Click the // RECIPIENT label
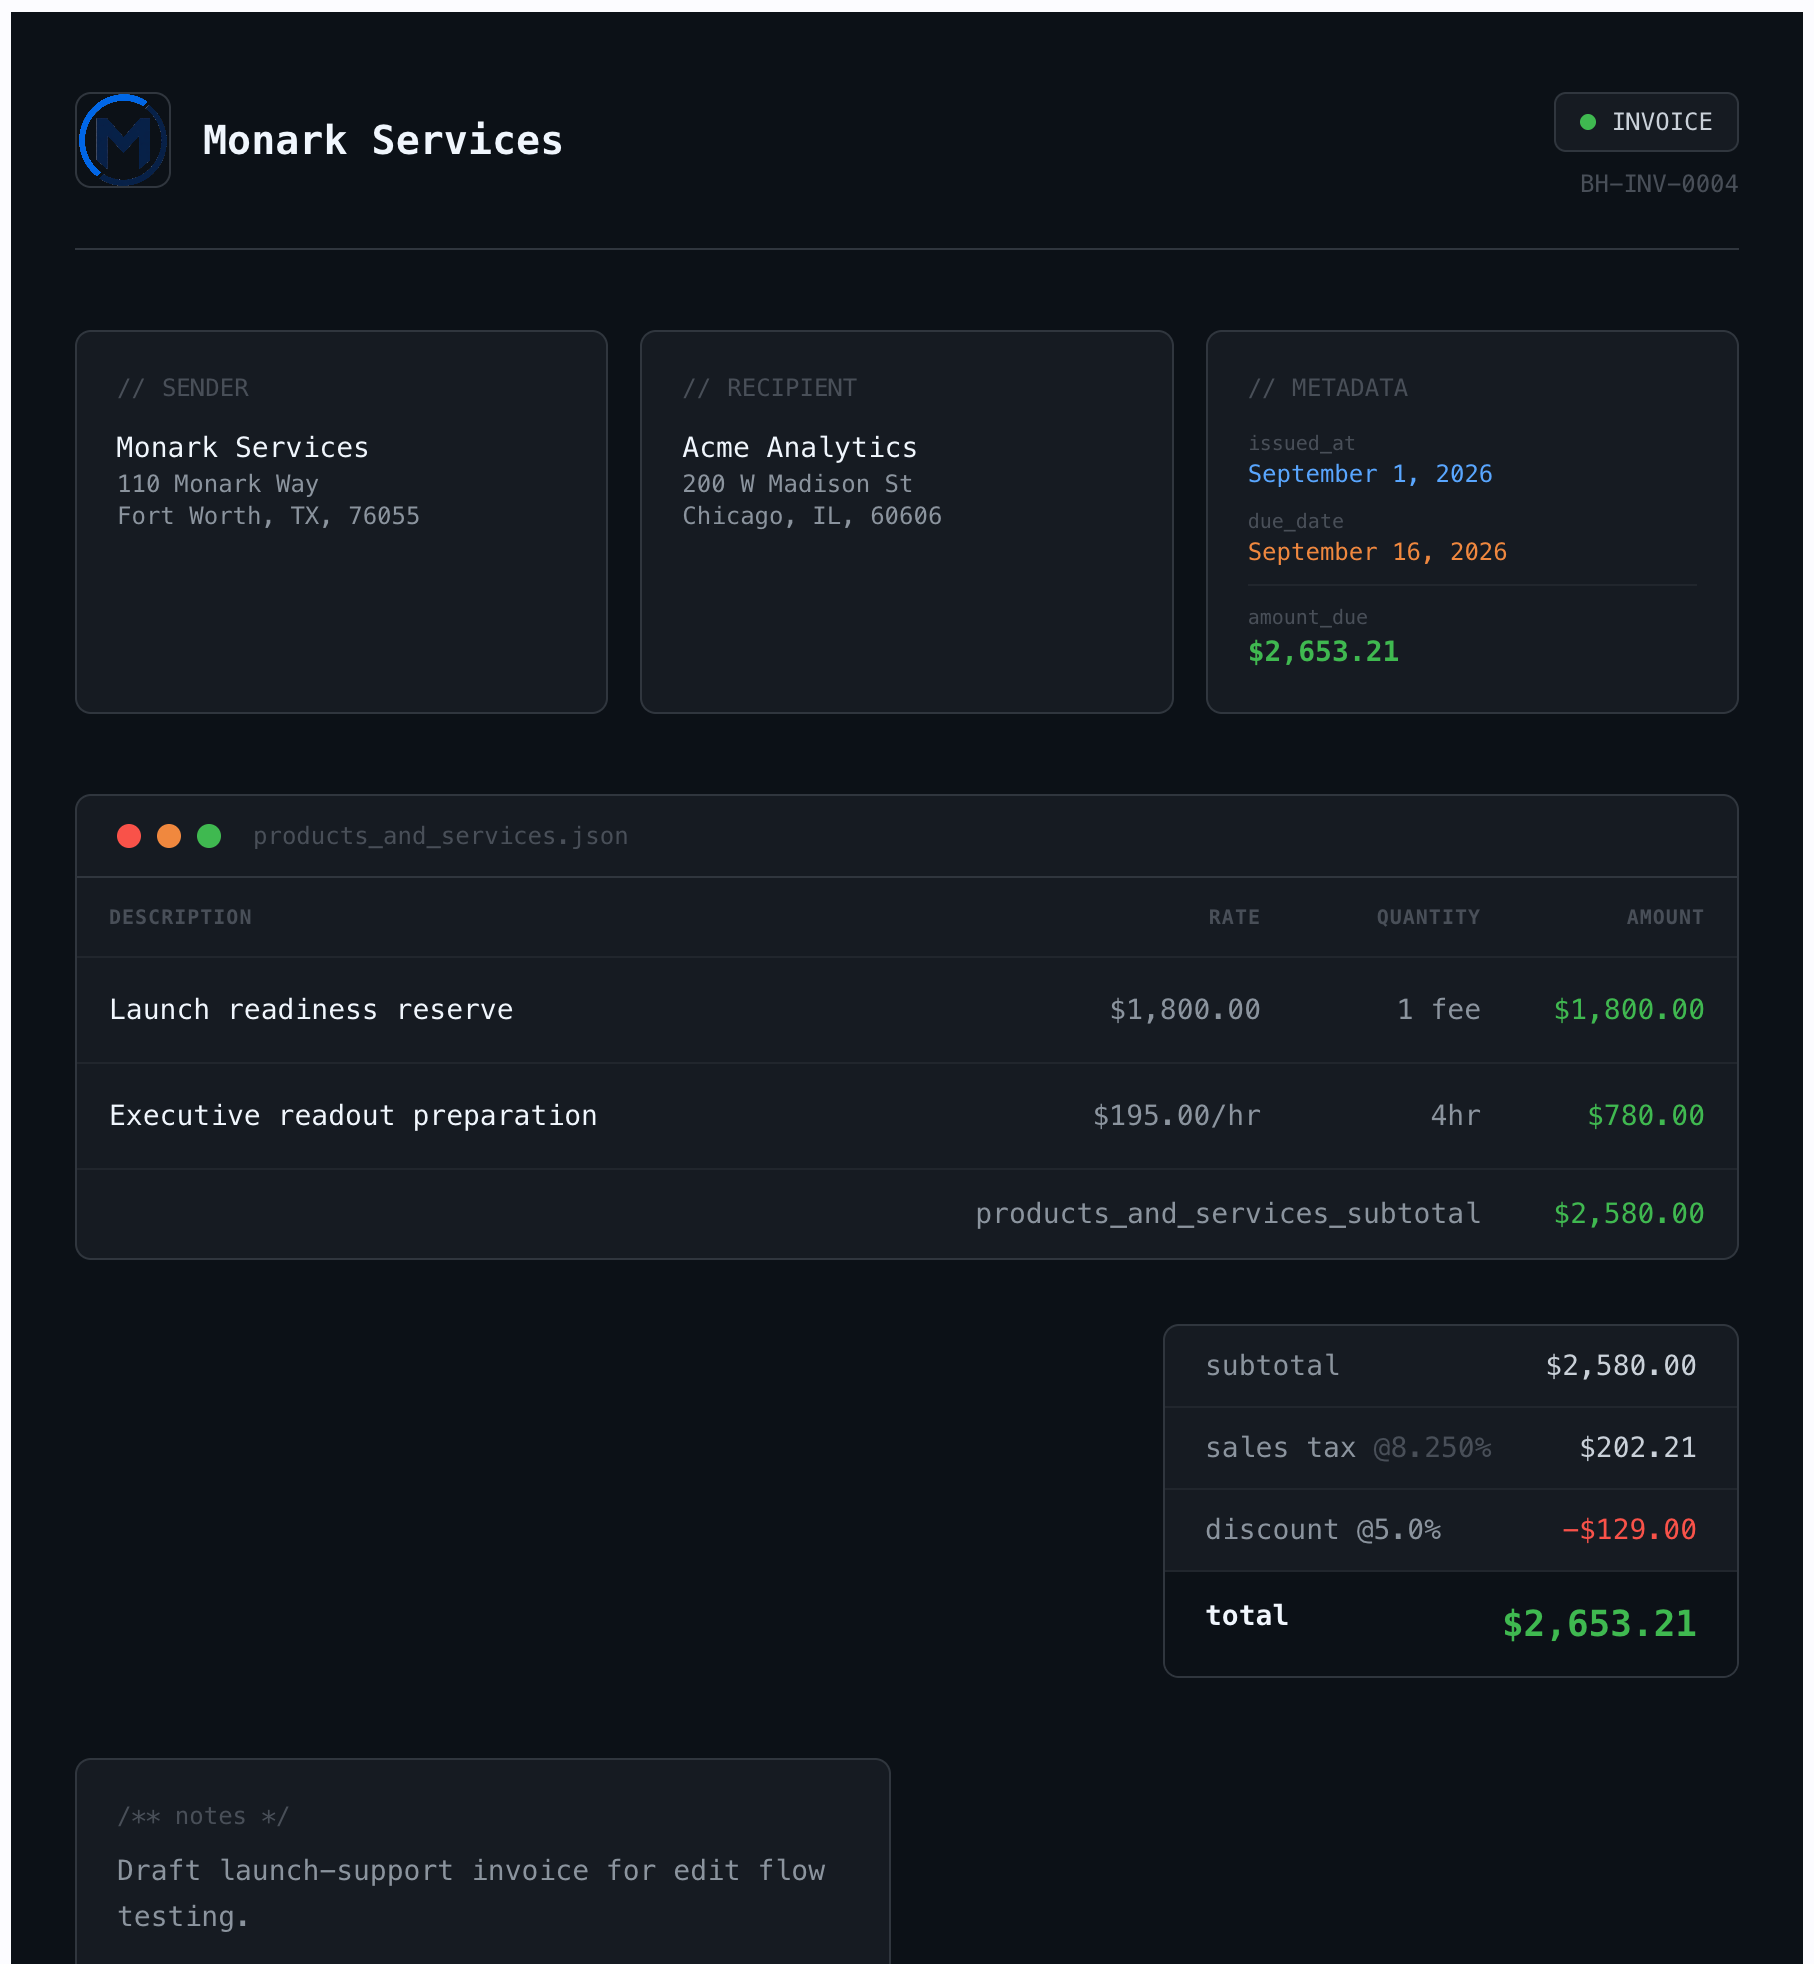1814x1964 pixels. click(x=769, y=388)
